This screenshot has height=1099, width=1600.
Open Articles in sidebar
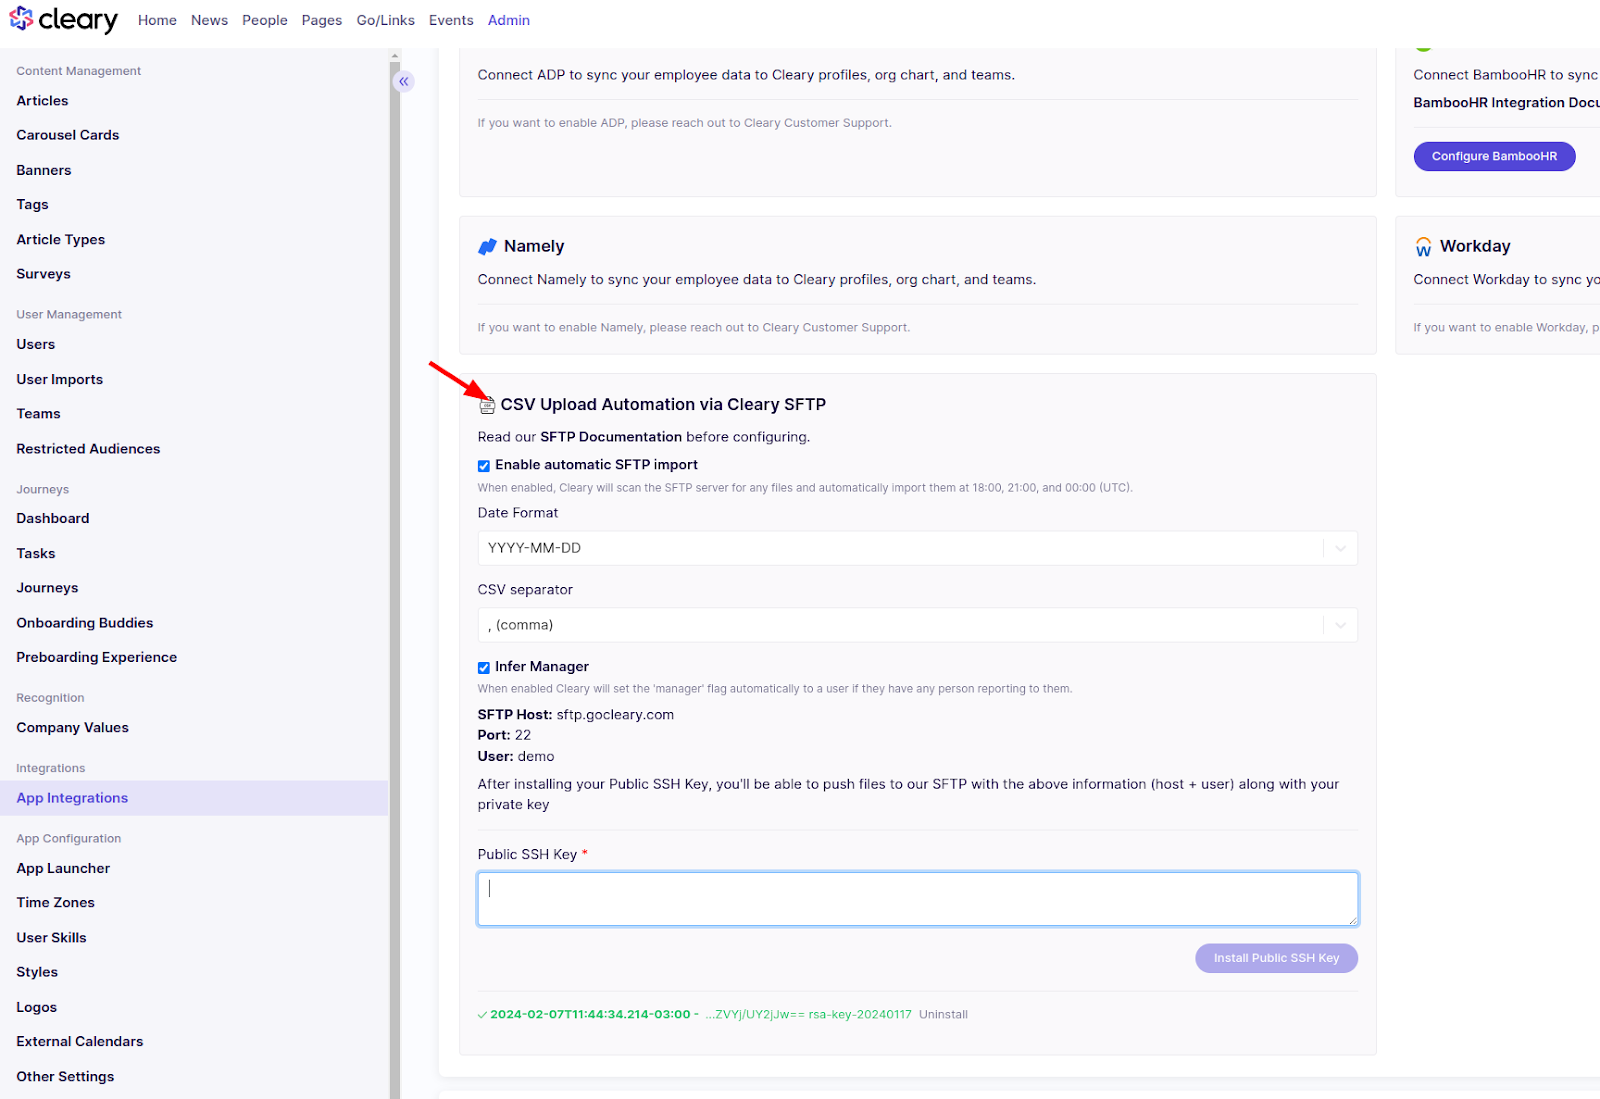[42, 101]
